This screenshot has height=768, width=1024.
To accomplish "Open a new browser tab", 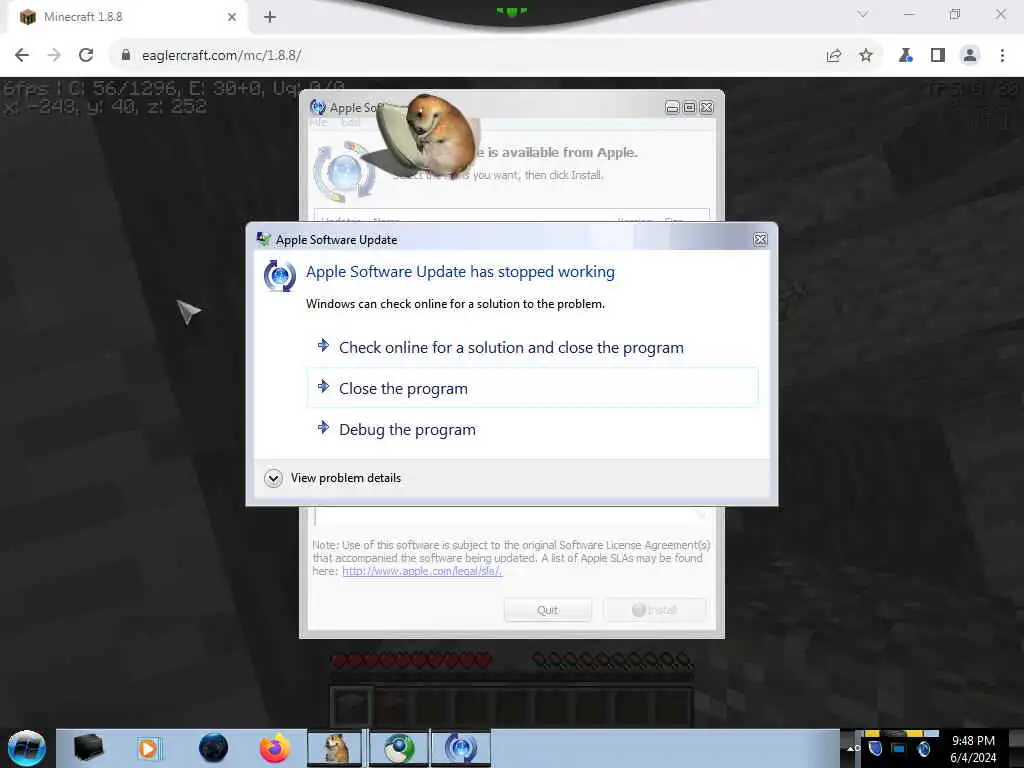I will 270,17.
